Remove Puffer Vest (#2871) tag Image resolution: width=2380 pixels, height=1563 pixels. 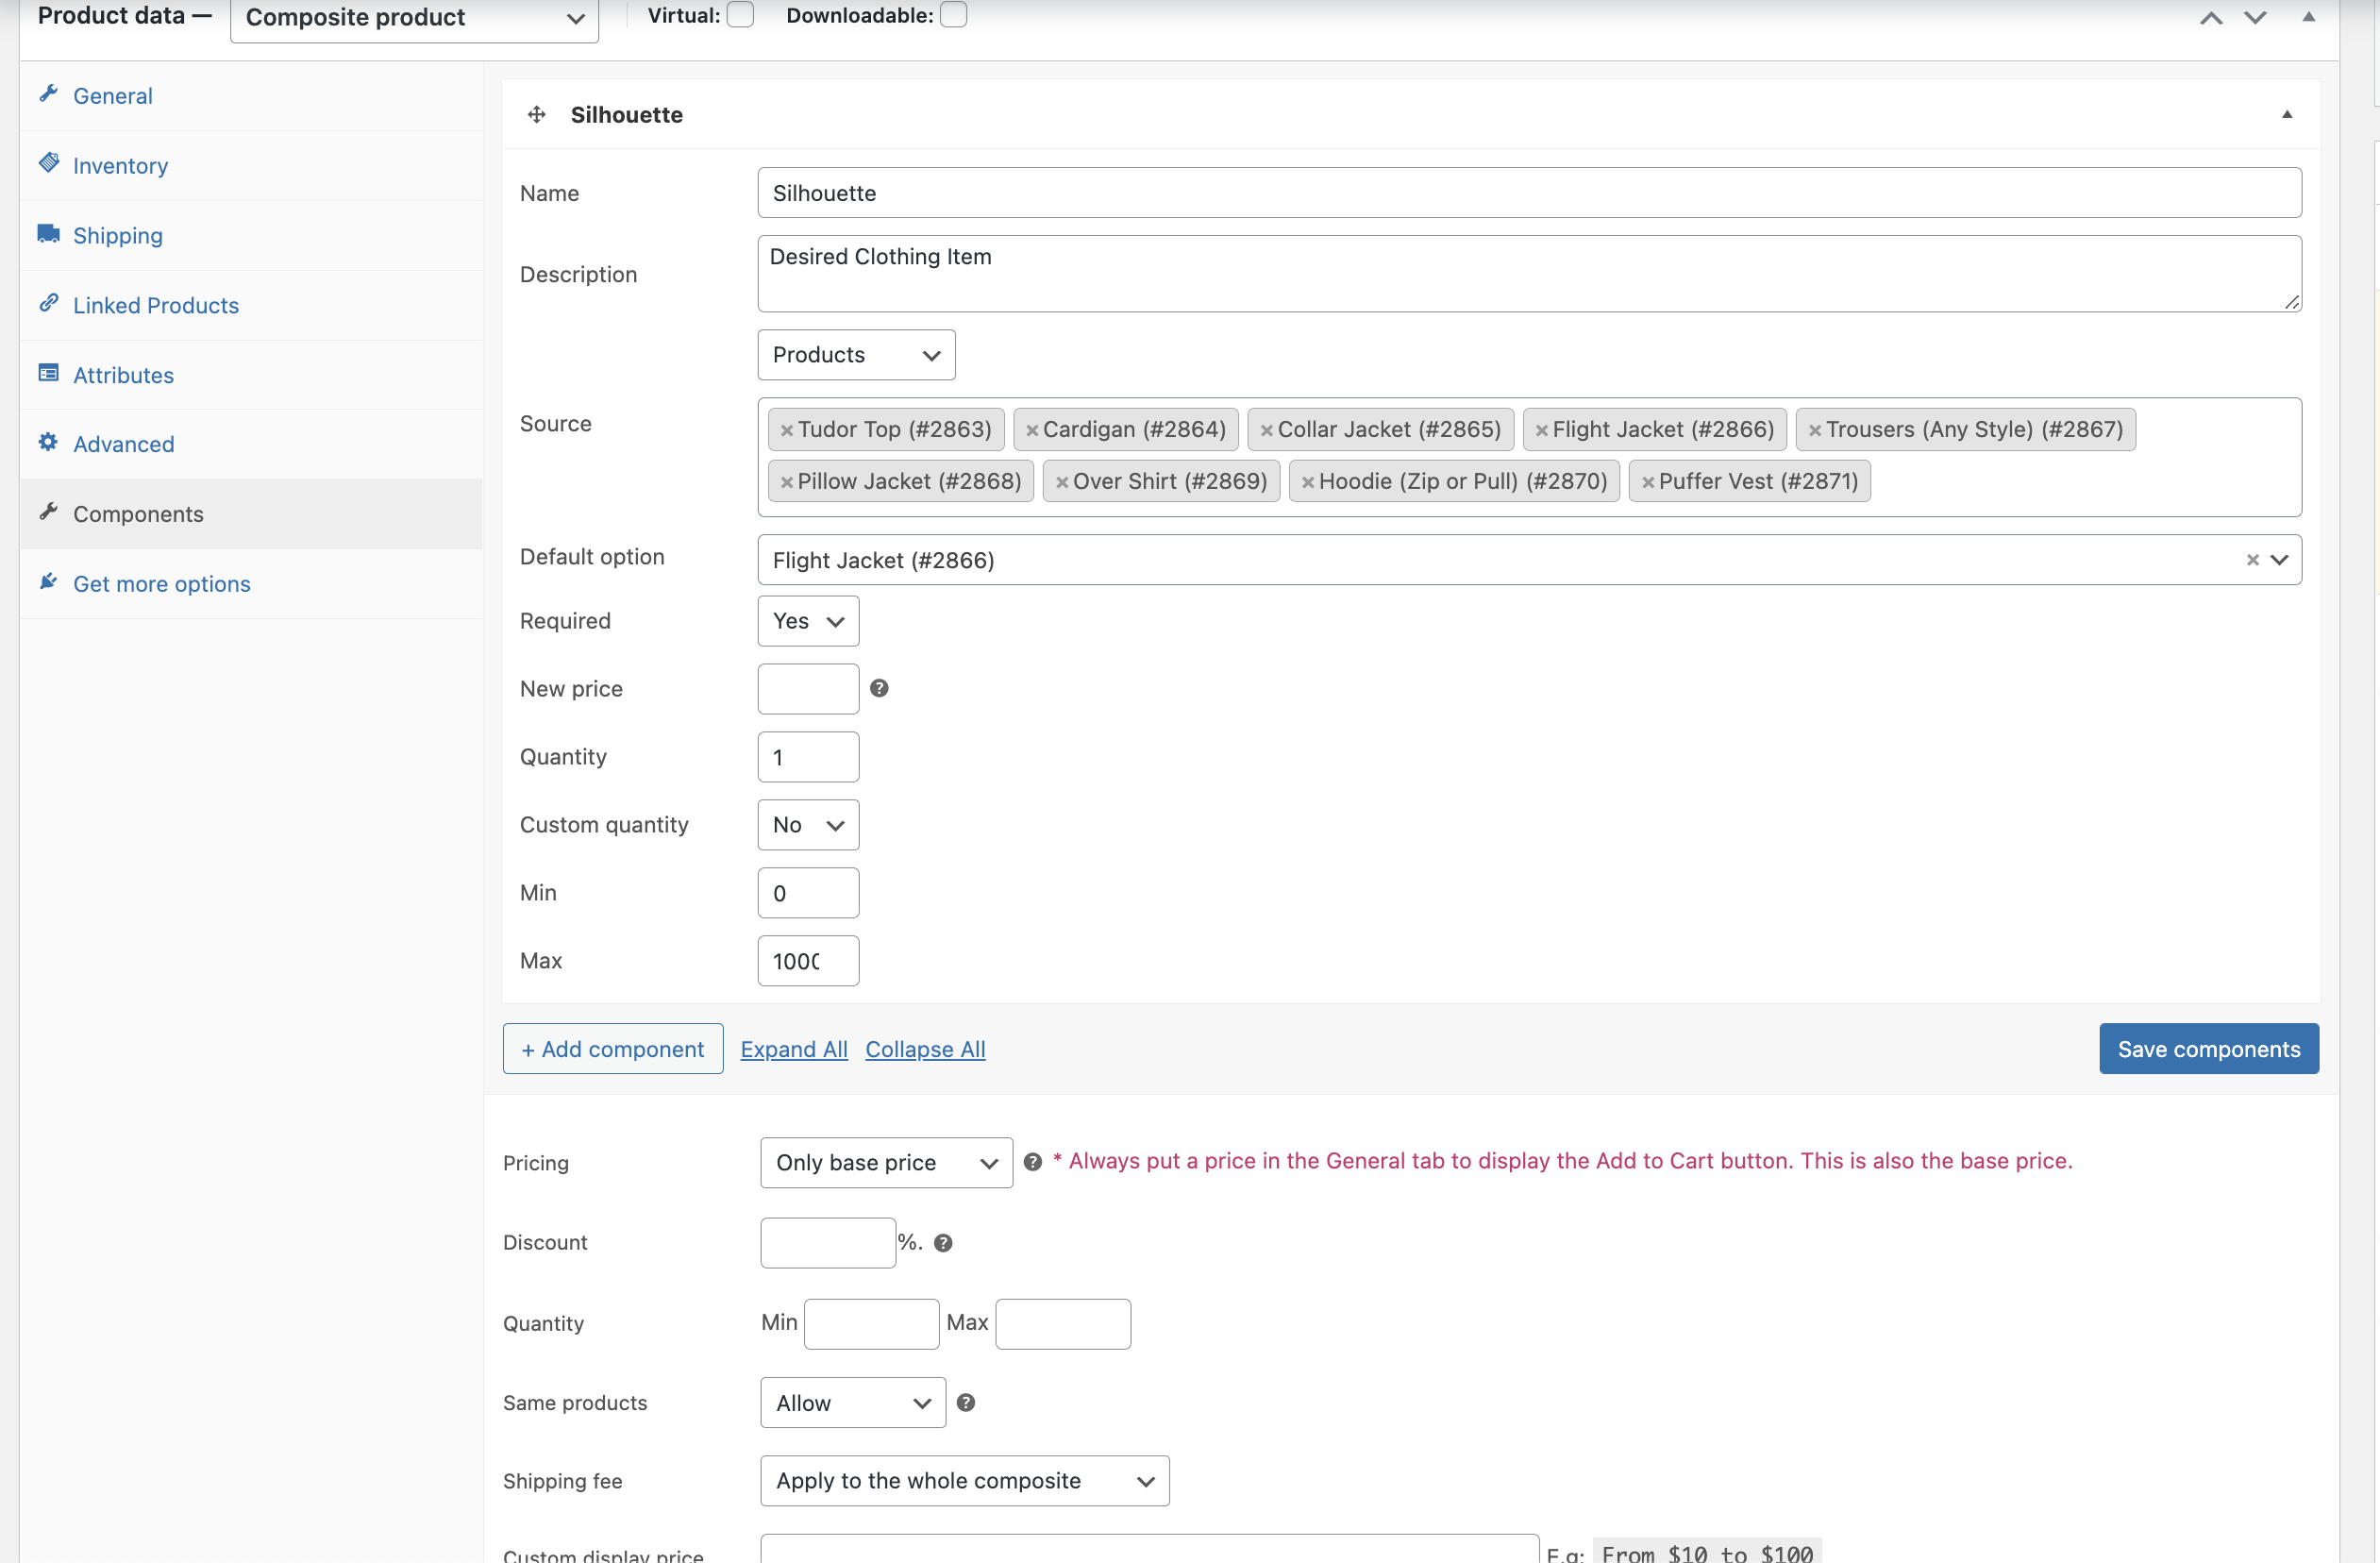[1648, 482]
